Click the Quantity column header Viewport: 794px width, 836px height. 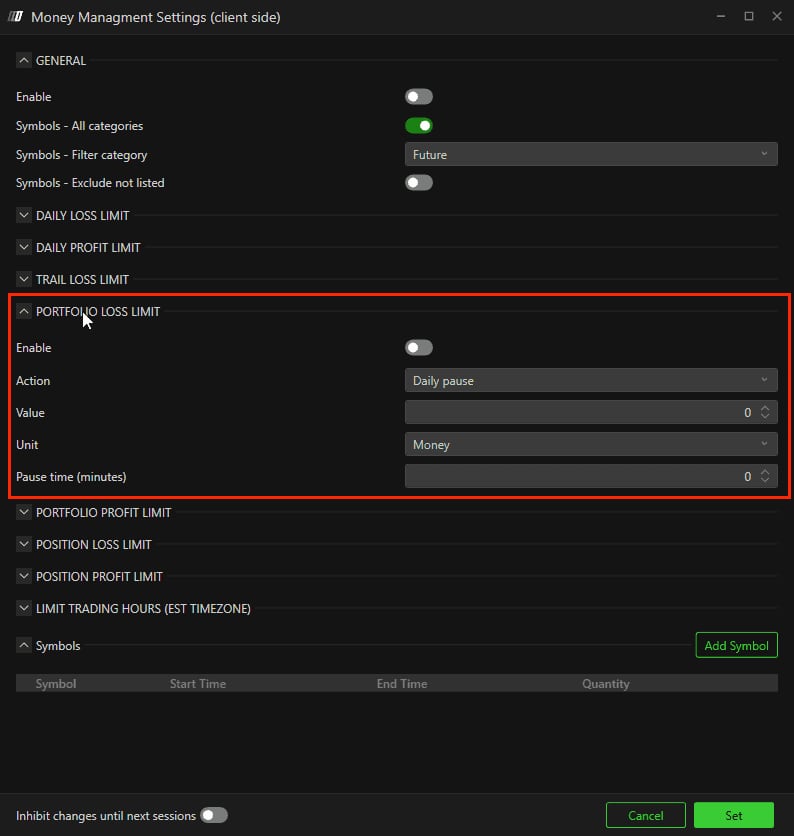(x=606, y=684)
